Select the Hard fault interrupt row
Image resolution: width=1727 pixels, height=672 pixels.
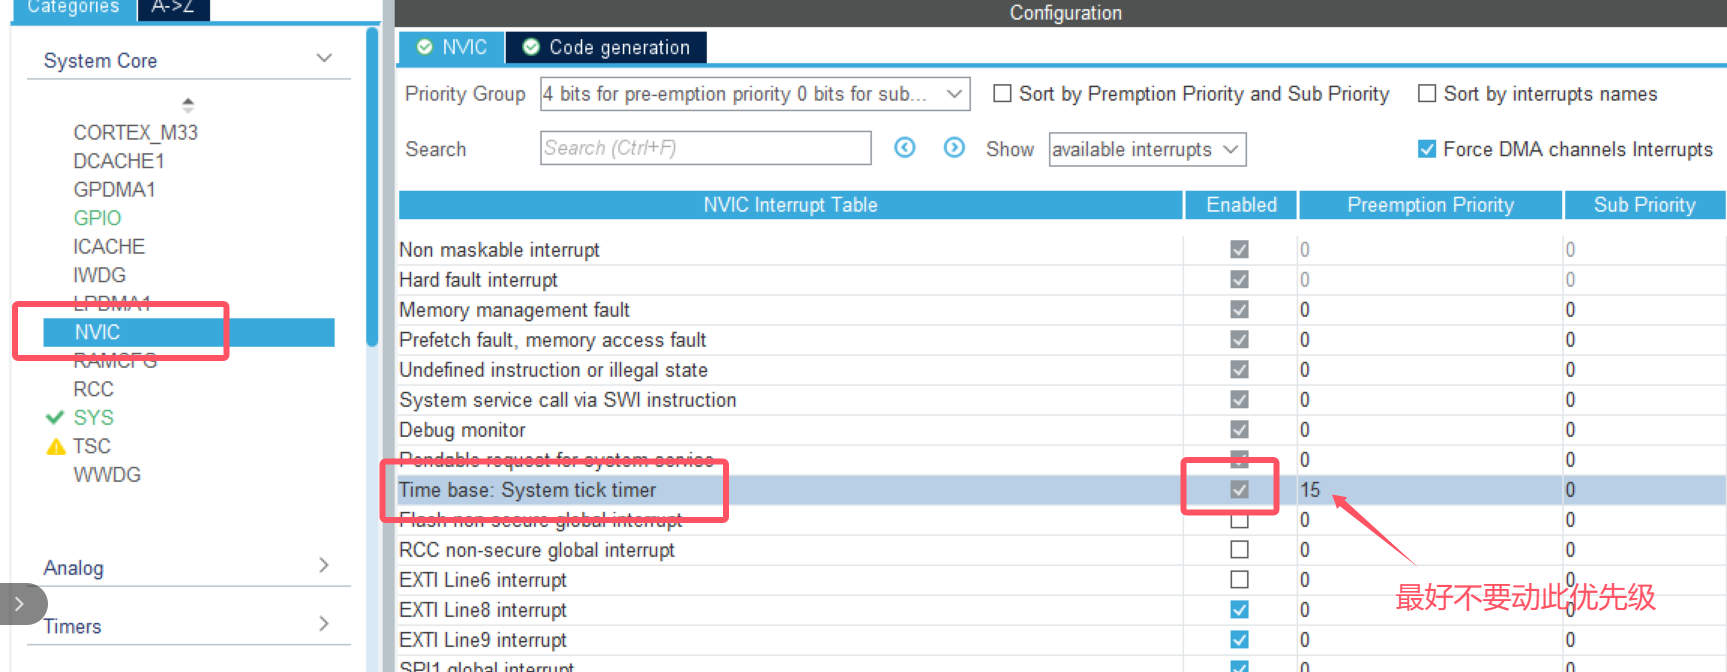(1062, 279)
